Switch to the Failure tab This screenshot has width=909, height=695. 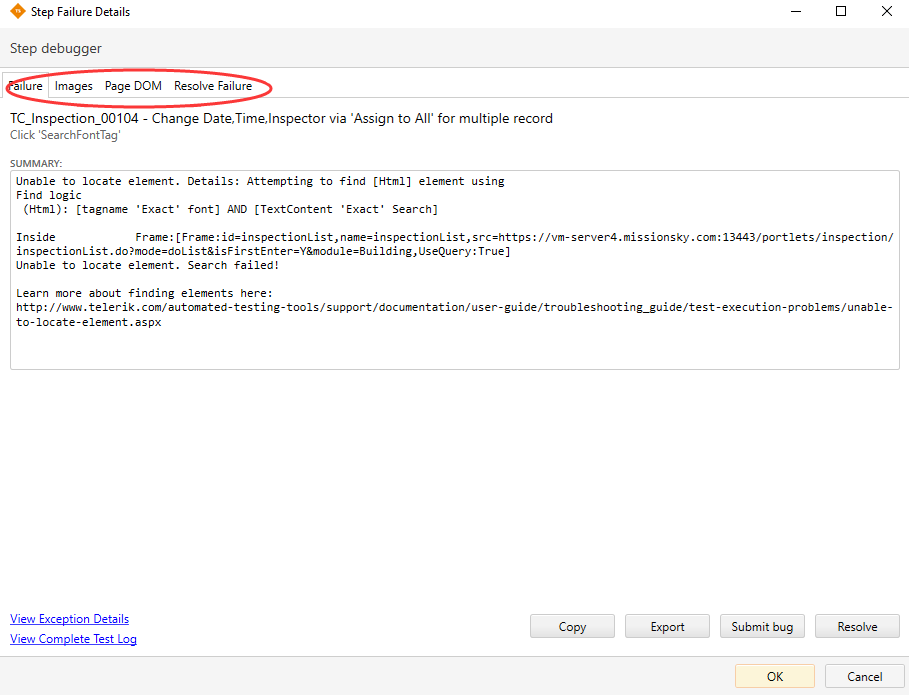point(25,86)
